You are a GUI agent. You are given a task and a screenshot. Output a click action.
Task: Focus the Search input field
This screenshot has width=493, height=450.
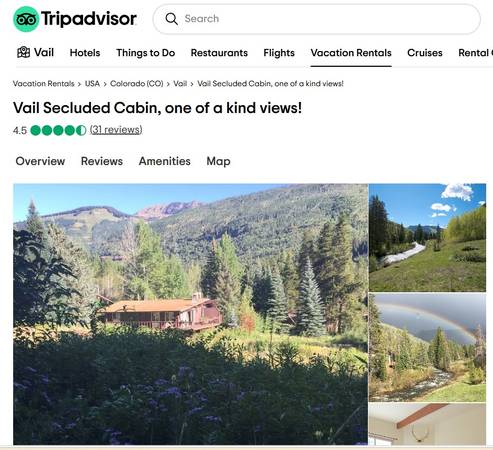316,19
